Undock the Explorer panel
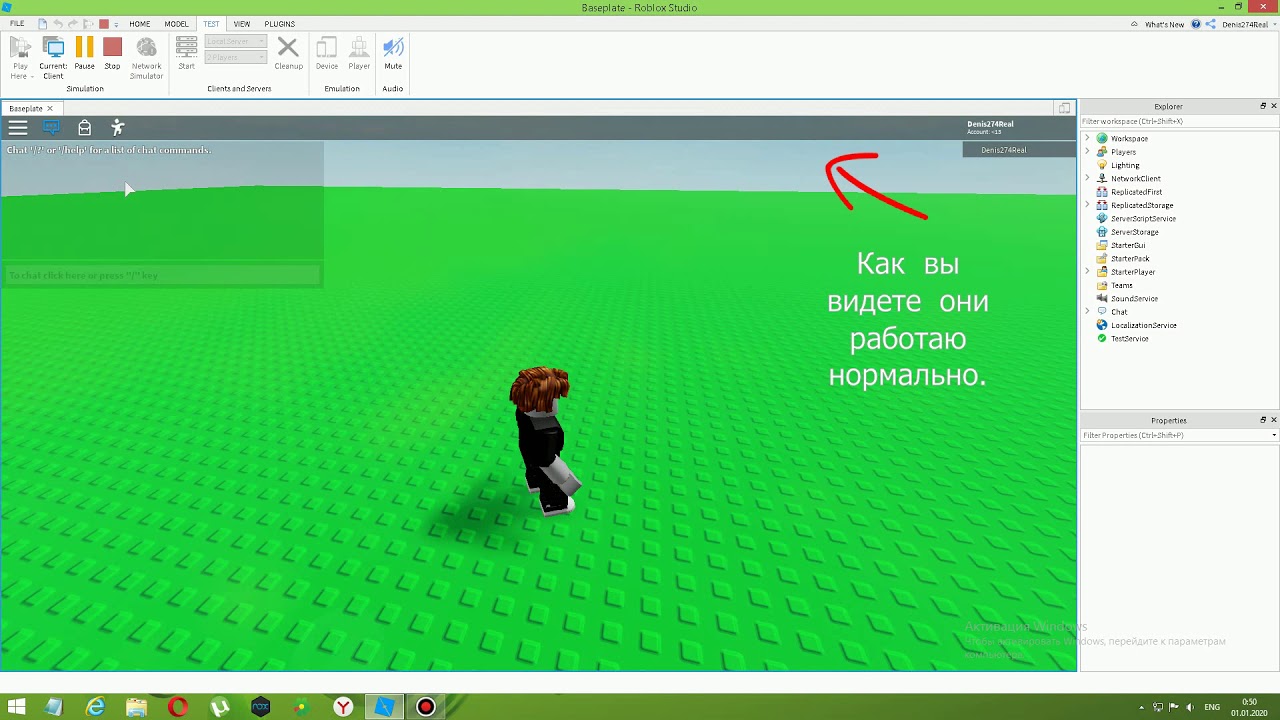1280x720 pixels. [1263, 106]
